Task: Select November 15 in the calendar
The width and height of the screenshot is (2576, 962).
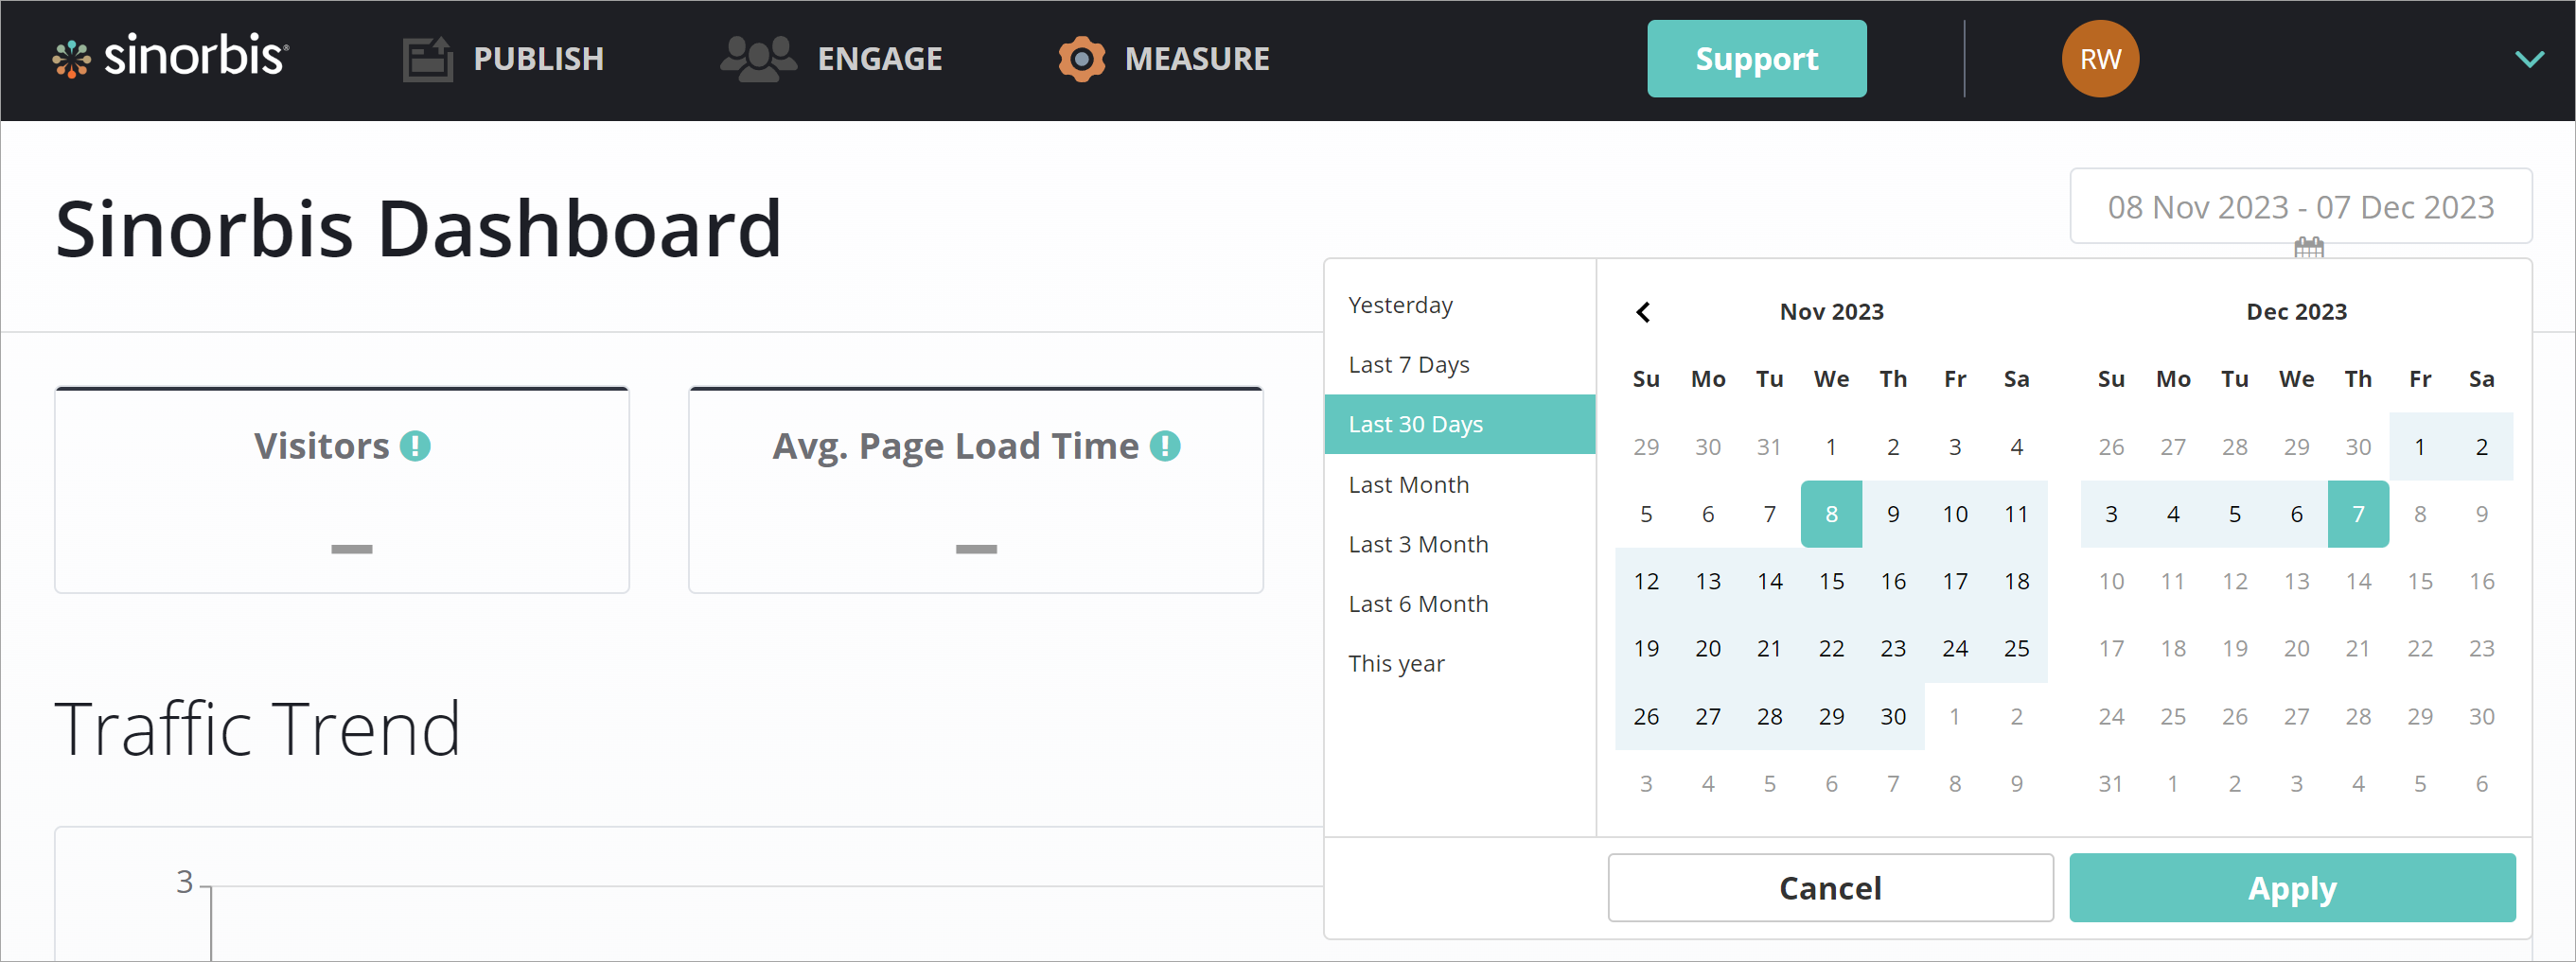Action: click(x=1831, y=582)
